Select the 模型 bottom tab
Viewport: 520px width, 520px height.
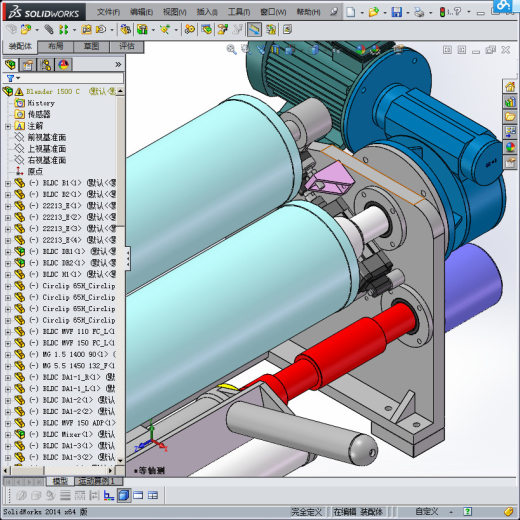[x=60, y=481]
